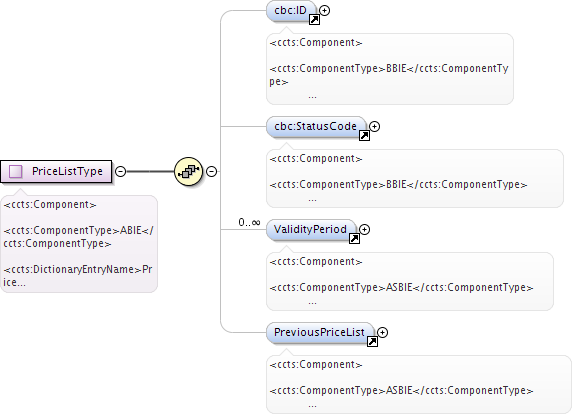Collapse the sequence compositor children
This screenshot has width=579, height=417.
point(211,171)
